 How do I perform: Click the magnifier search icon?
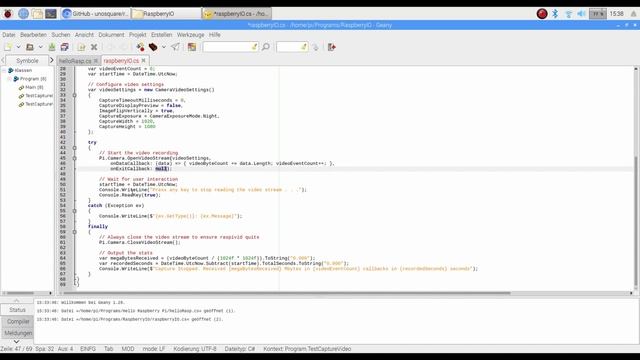point(266,47)
